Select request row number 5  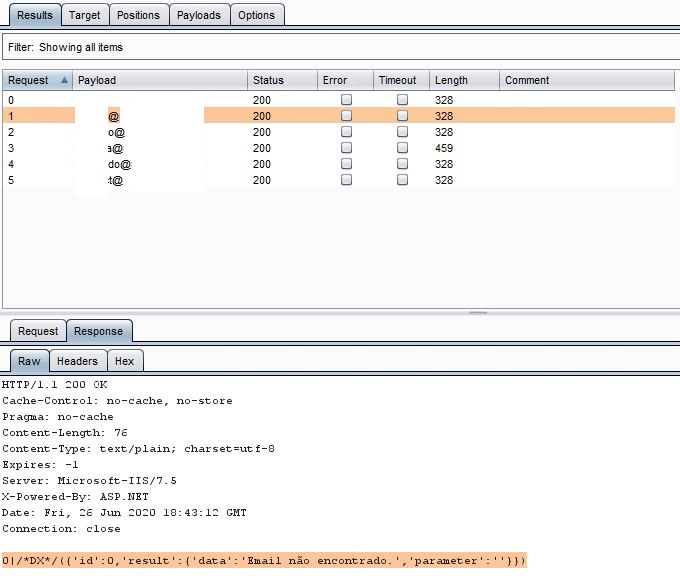tap(339, 180)
